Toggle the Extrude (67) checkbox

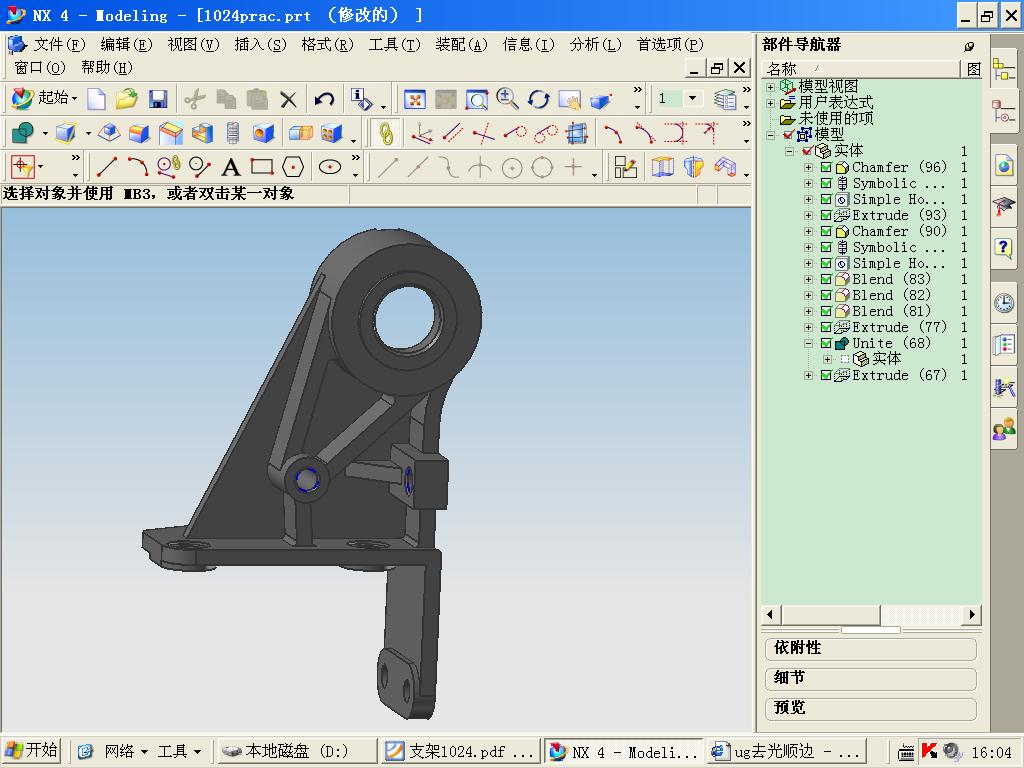(826, 375)
